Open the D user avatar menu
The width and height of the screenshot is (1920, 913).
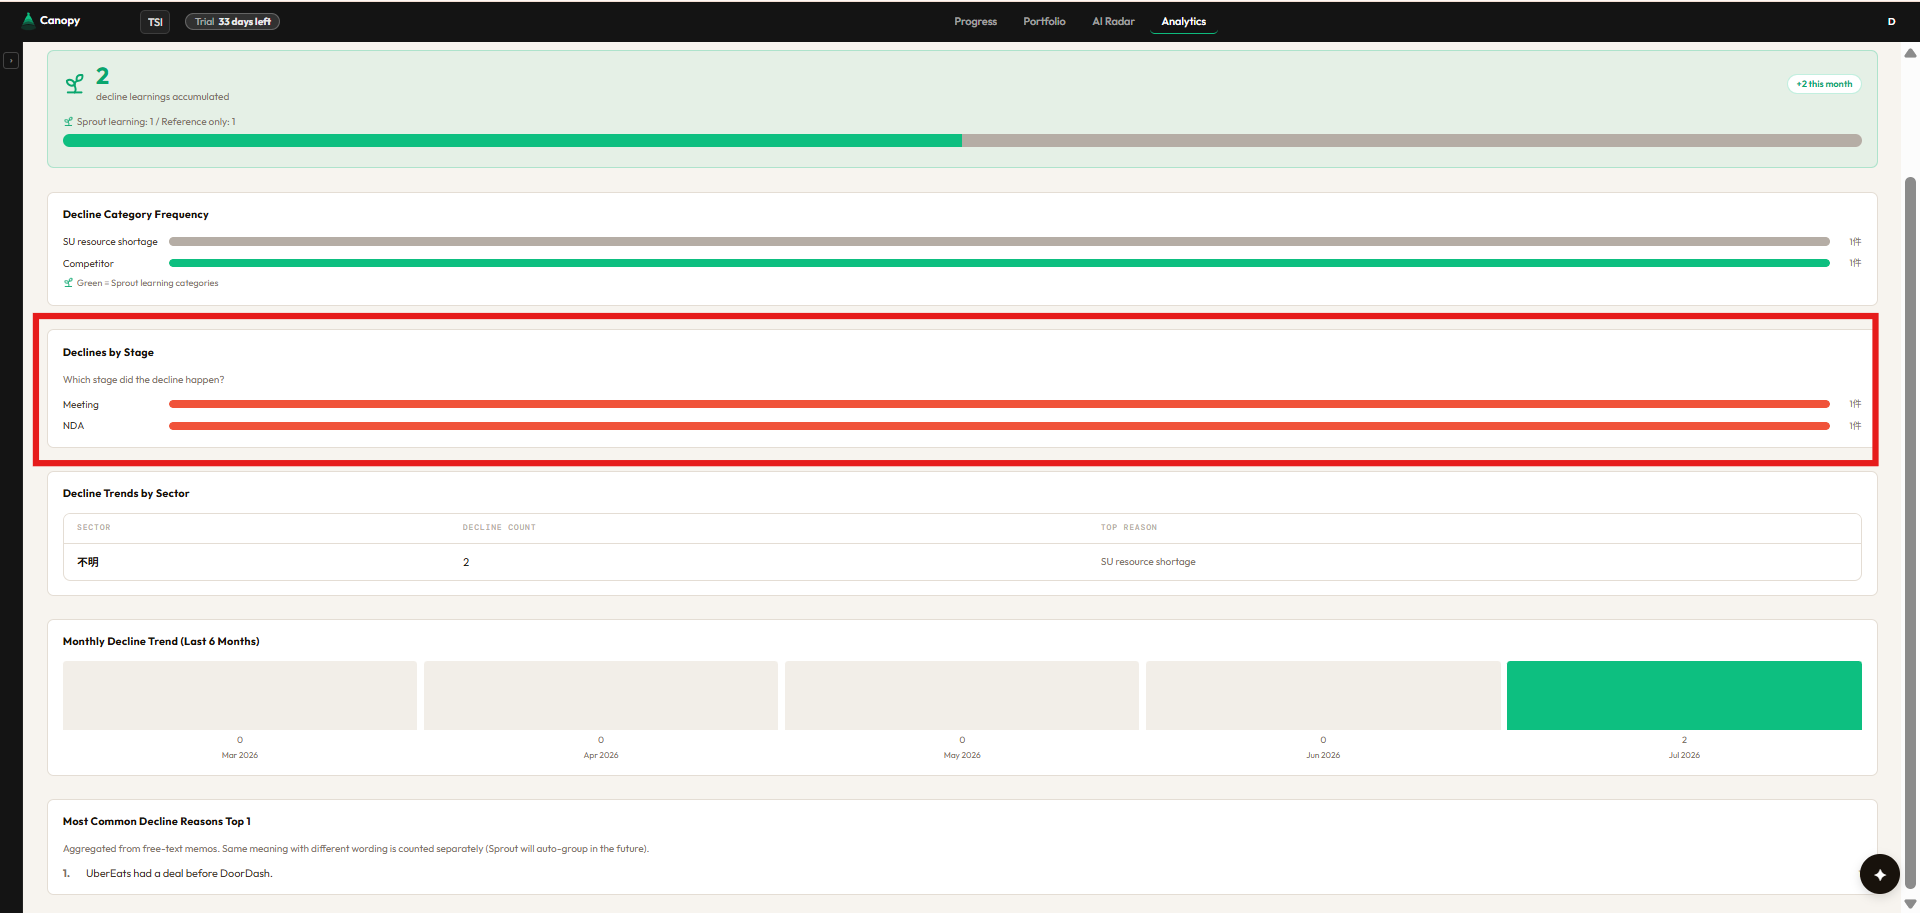(x=1891, y=21)
